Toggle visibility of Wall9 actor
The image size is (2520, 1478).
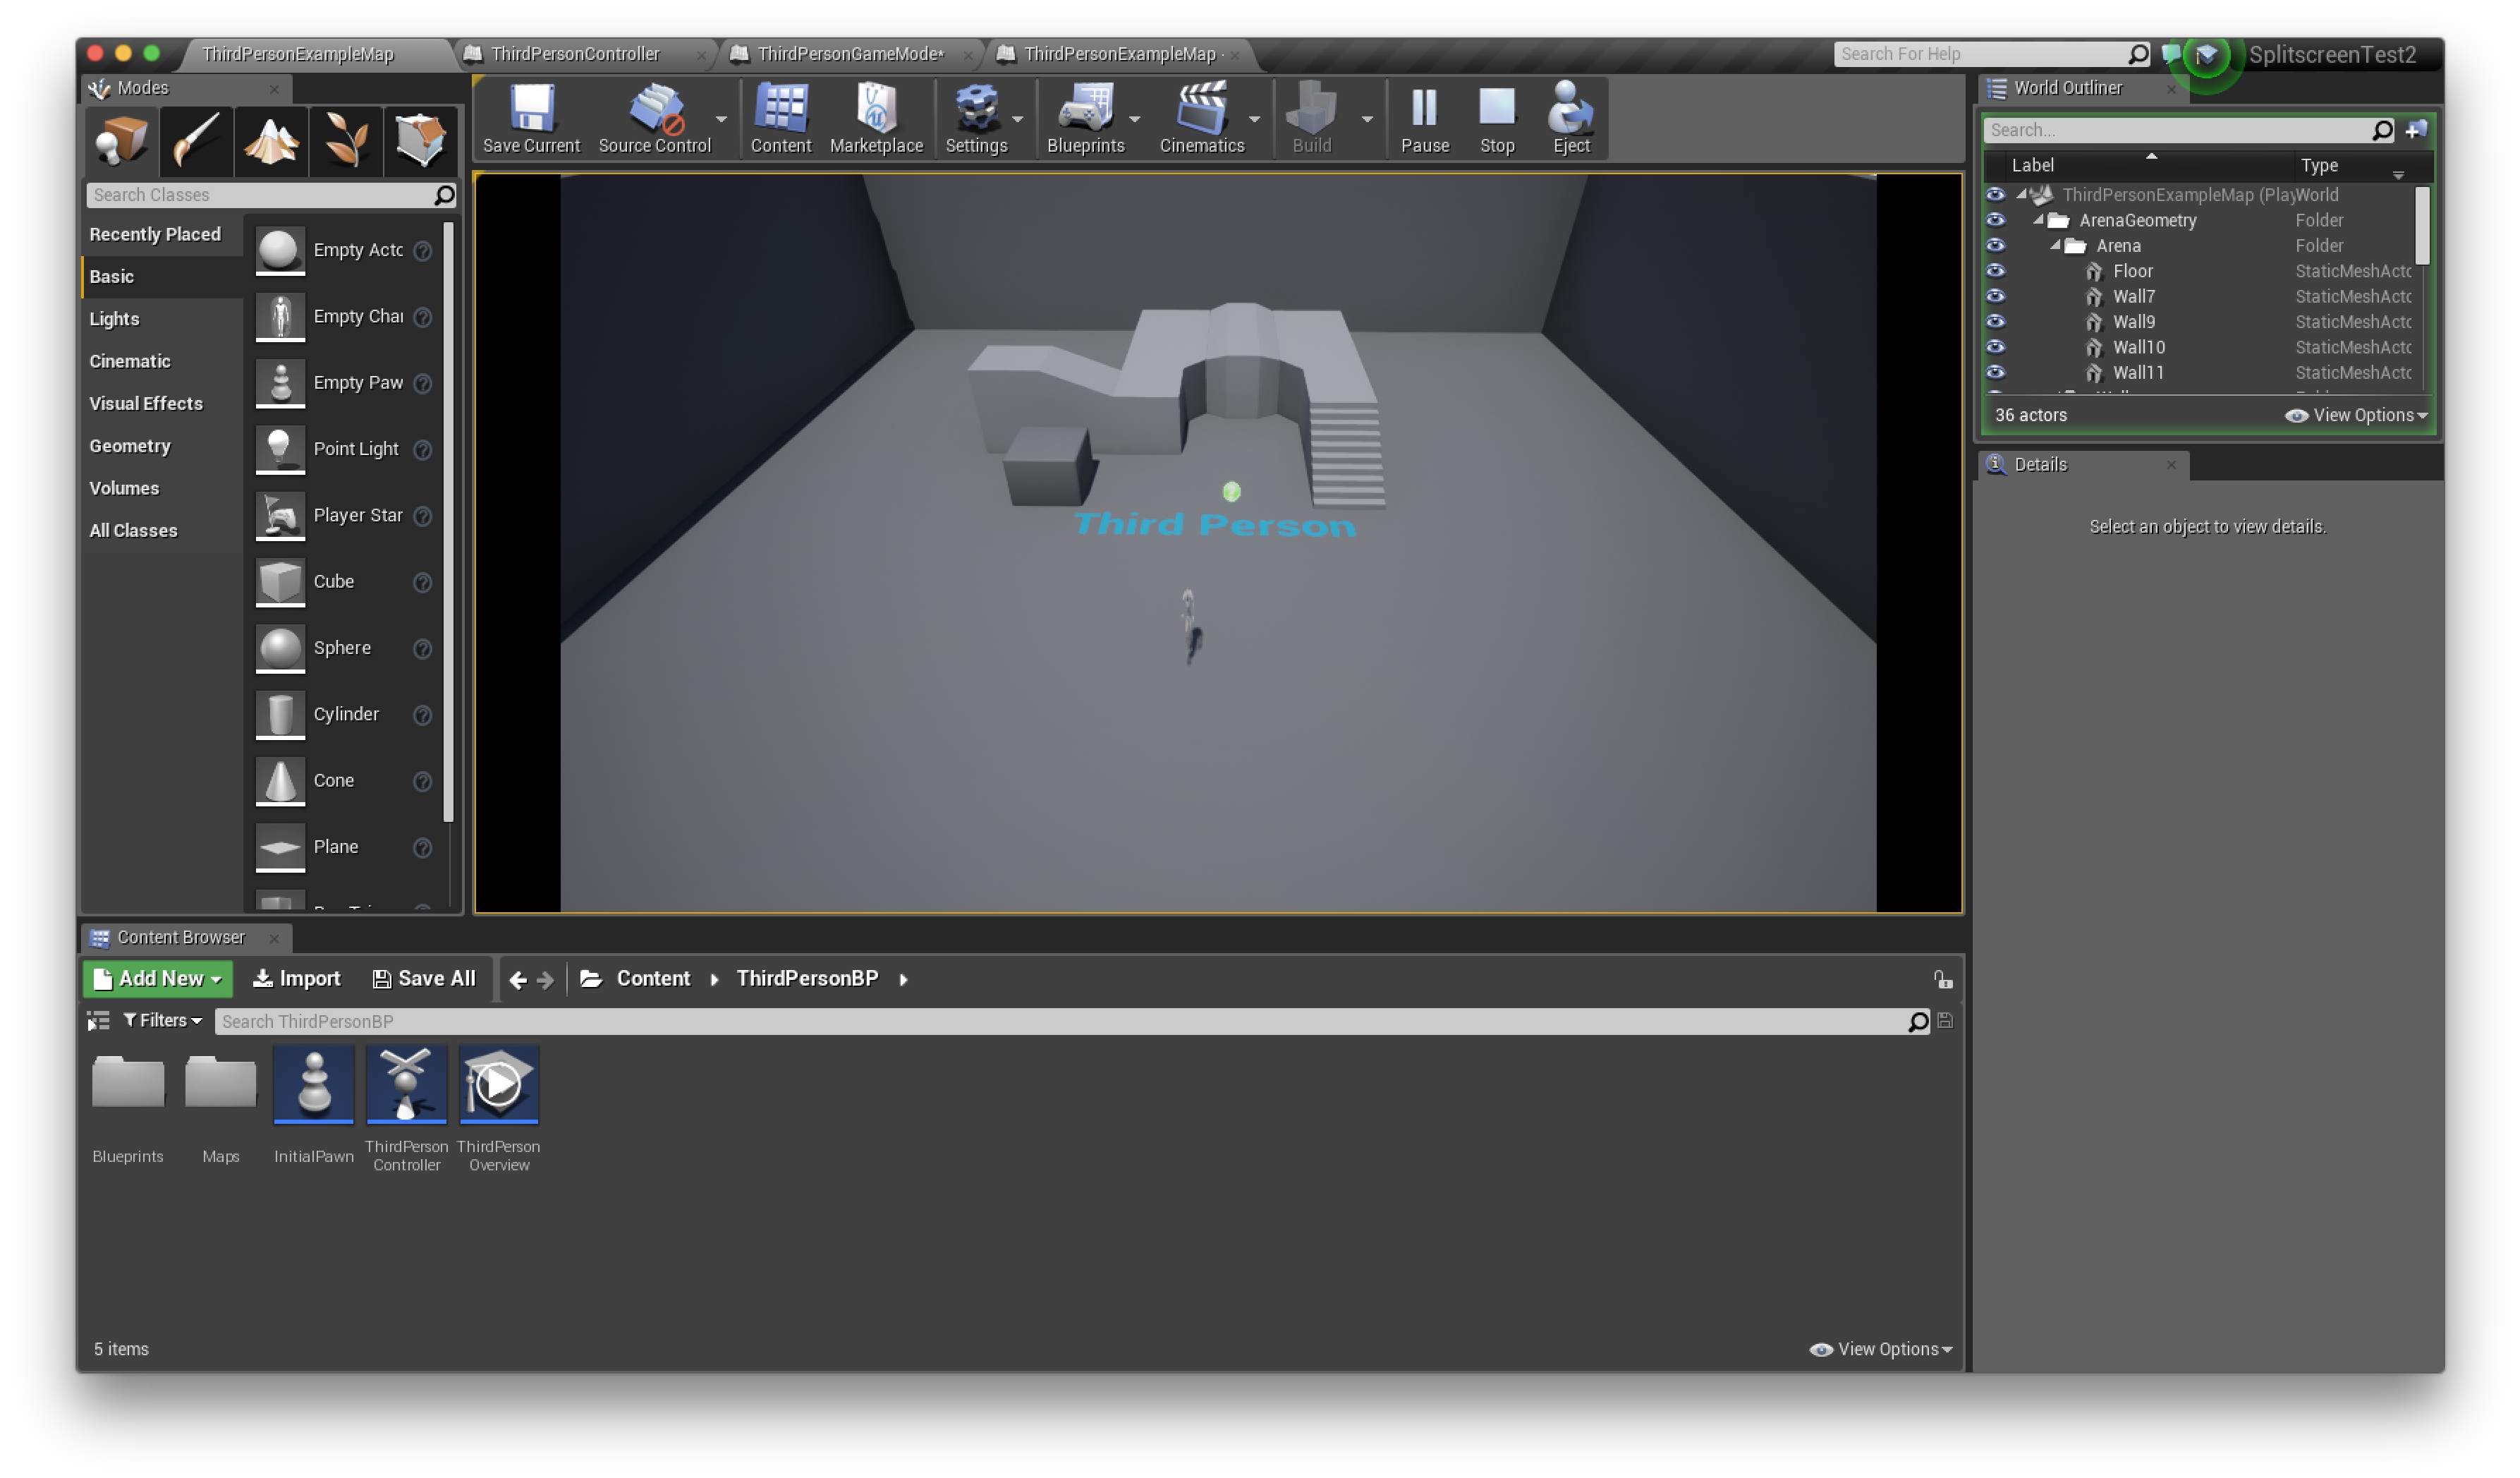point(1996,322)
